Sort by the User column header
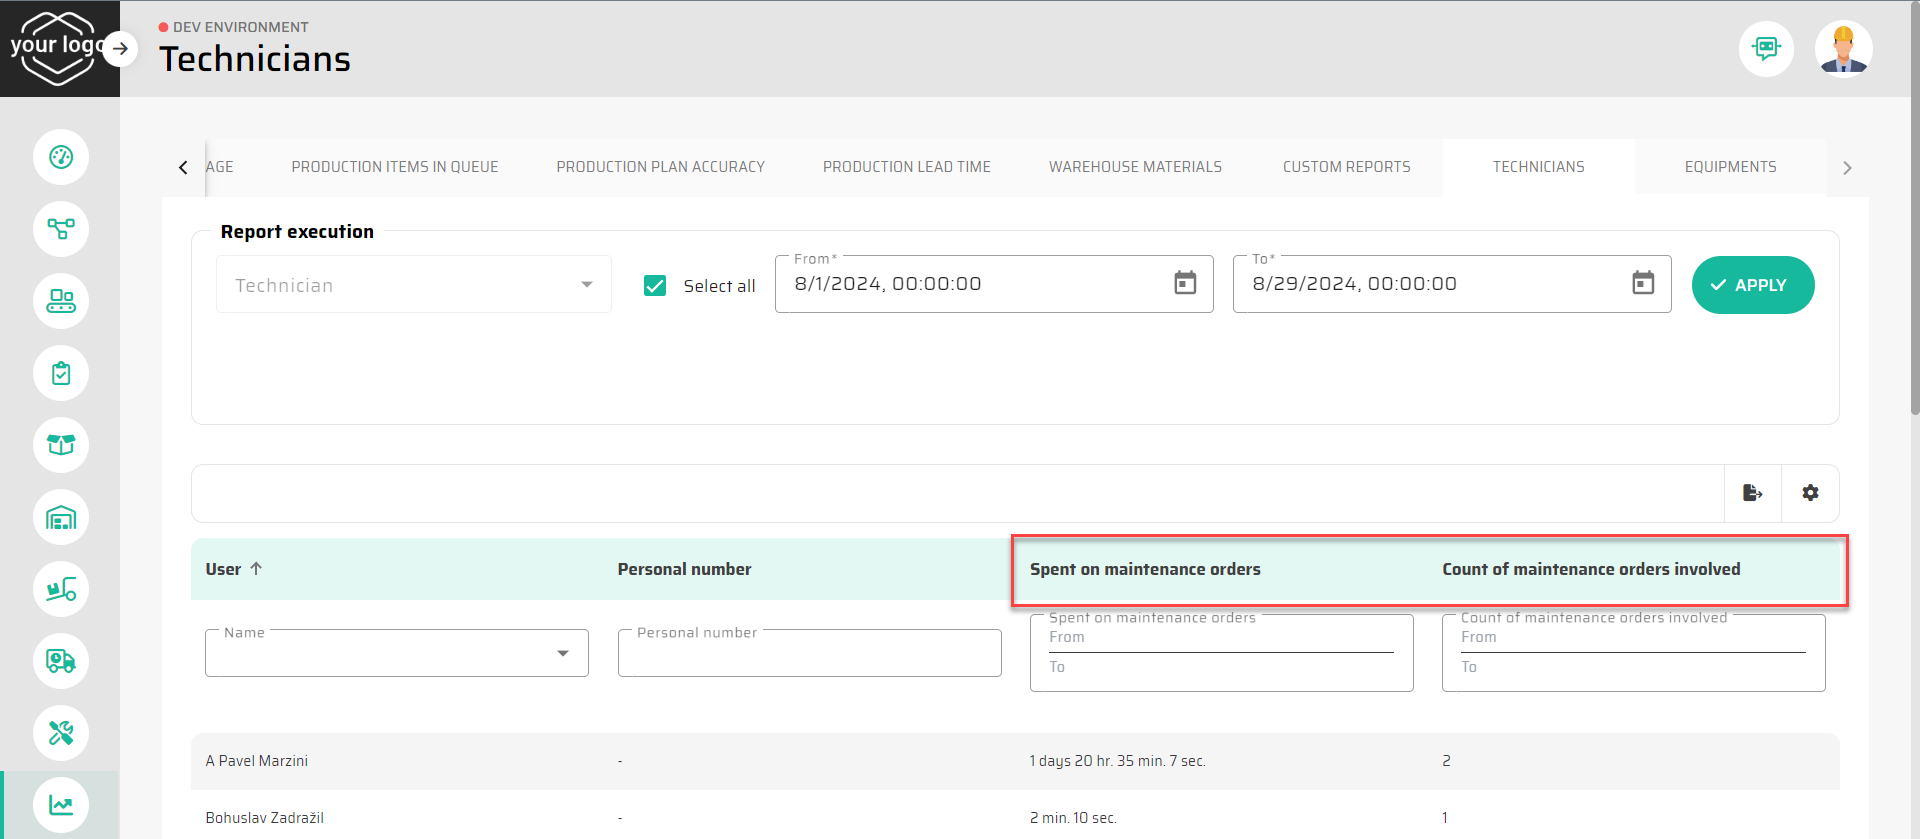This screenshot has width=1920, height=839. [224, 569]
